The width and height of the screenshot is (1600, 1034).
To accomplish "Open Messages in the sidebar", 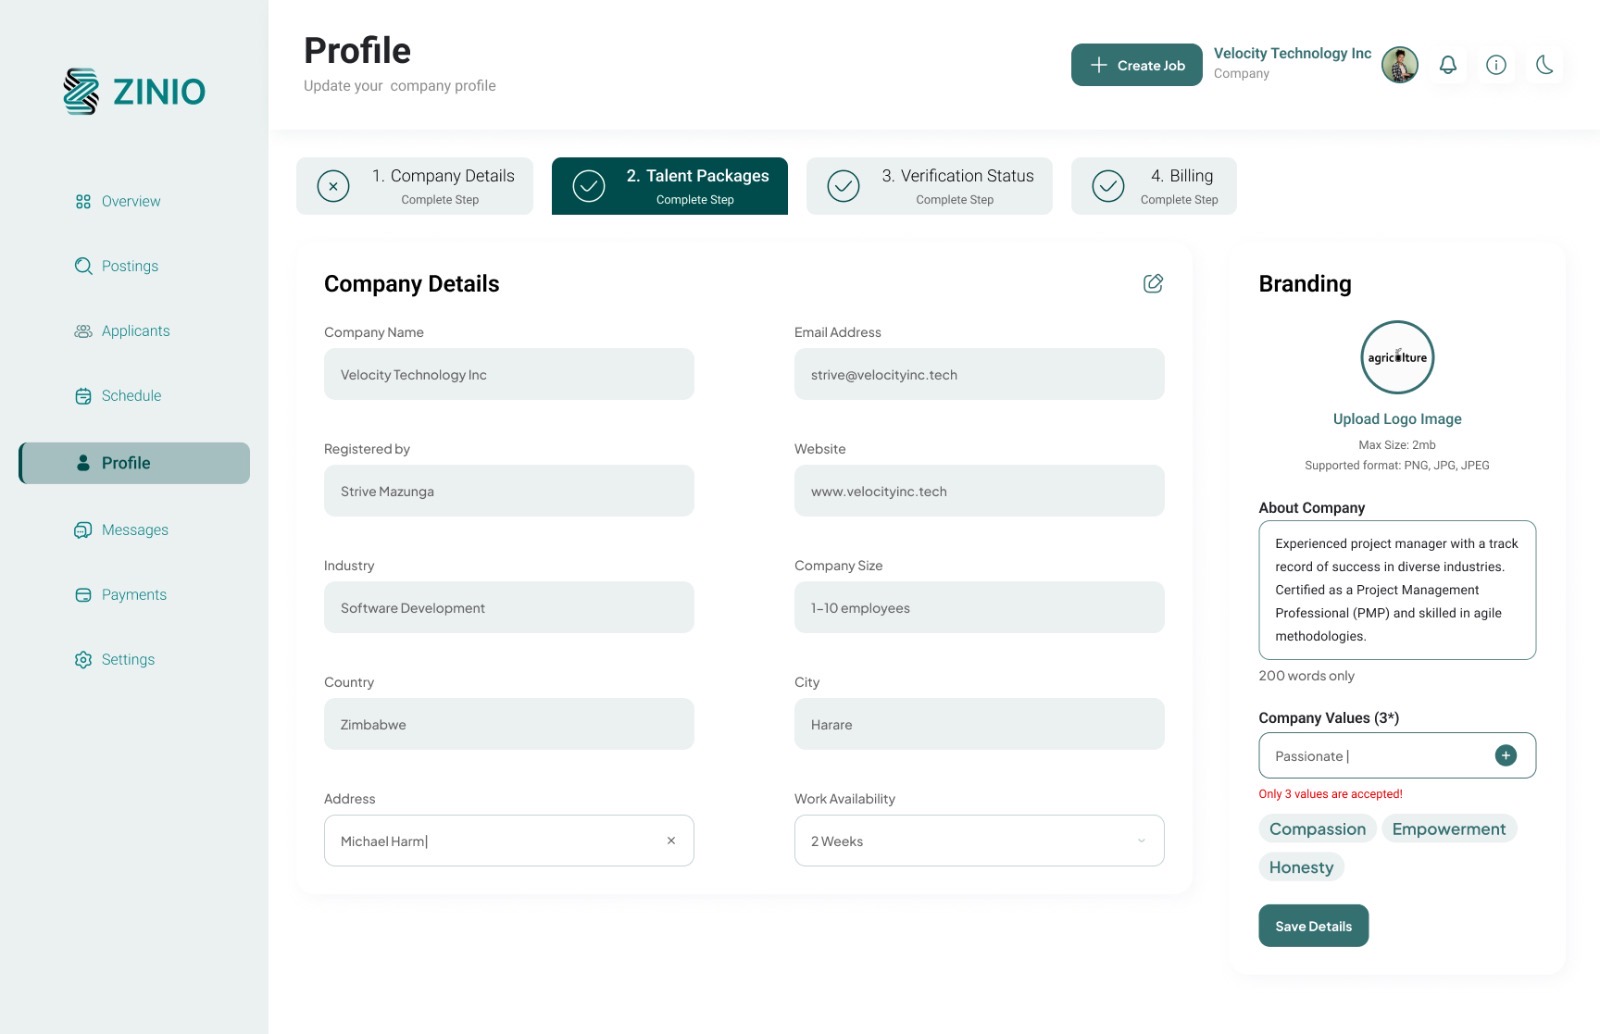I will (x=134, y=530).
